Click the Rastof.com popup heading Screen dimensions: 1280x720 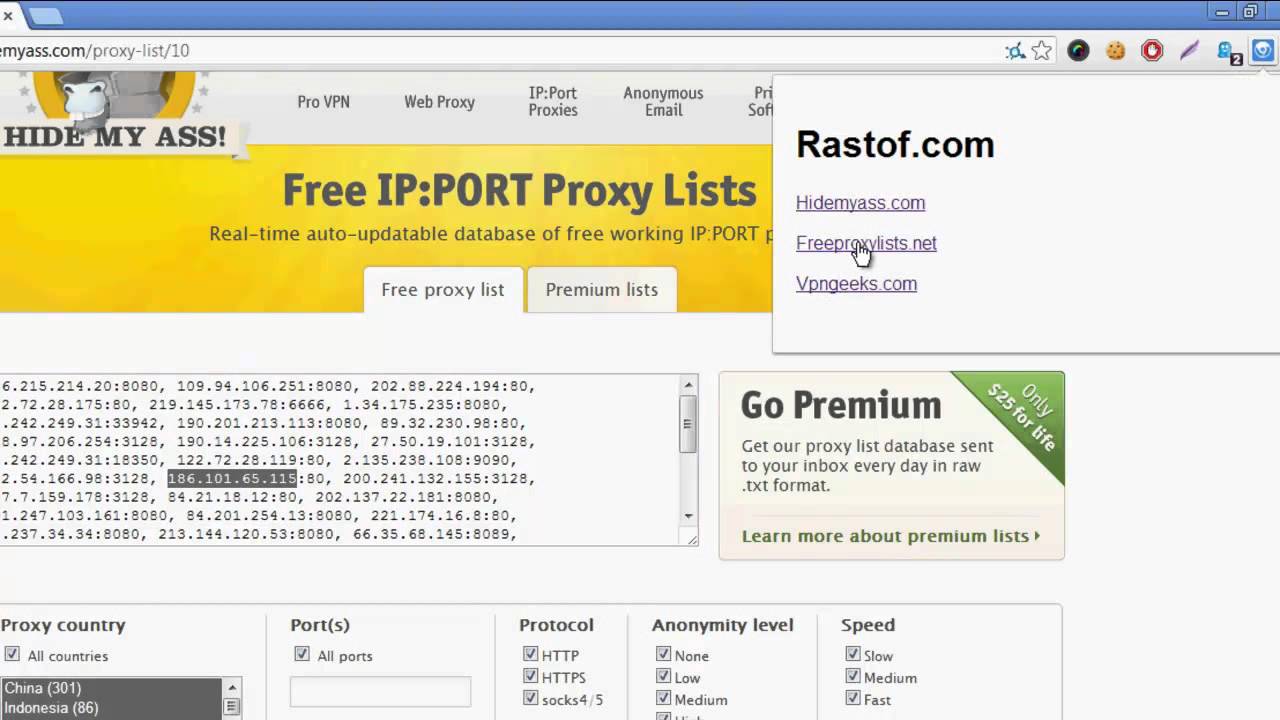pyautogui.click(x=895, y=145)
